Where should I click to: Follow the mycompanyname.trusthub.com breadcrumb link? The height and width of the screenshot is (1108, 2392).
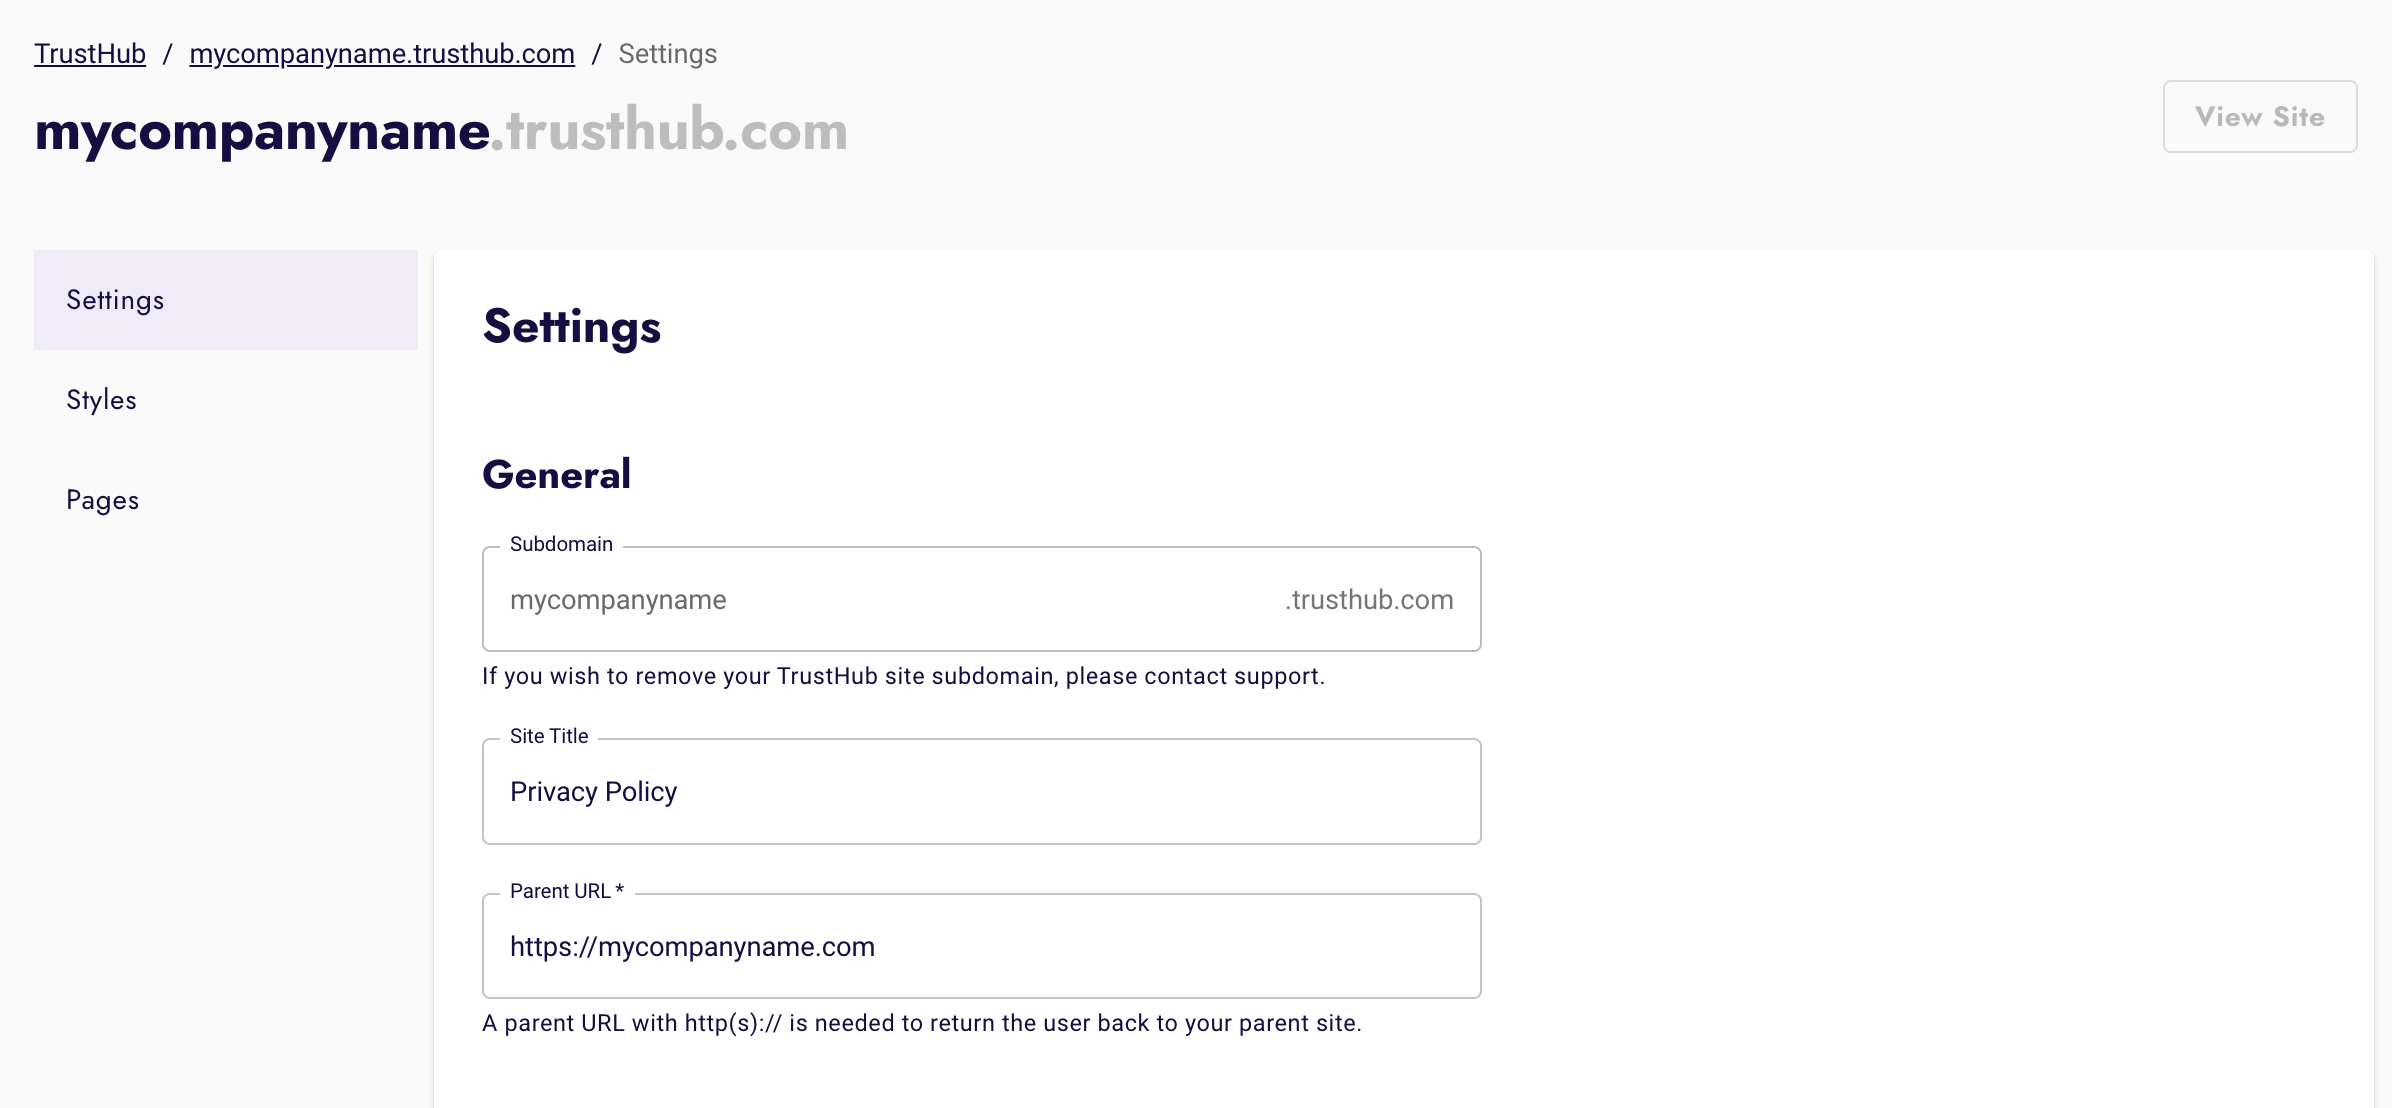(382, 54)
